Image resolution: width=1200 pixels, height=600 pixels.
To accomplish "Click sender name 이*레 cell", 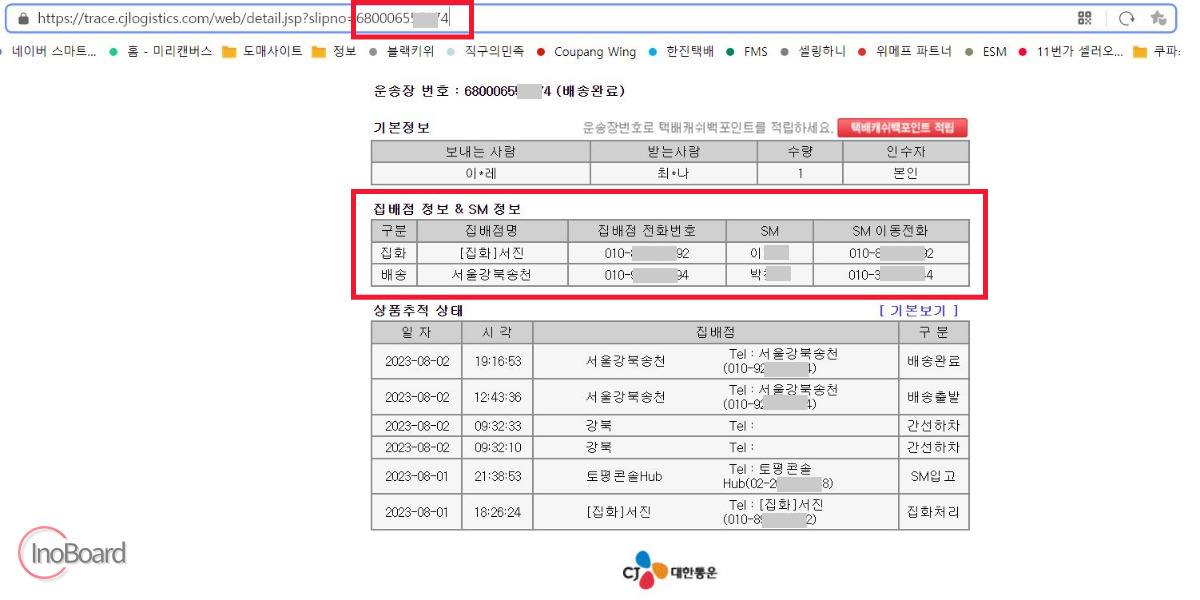I will click(x=481, y=173).
